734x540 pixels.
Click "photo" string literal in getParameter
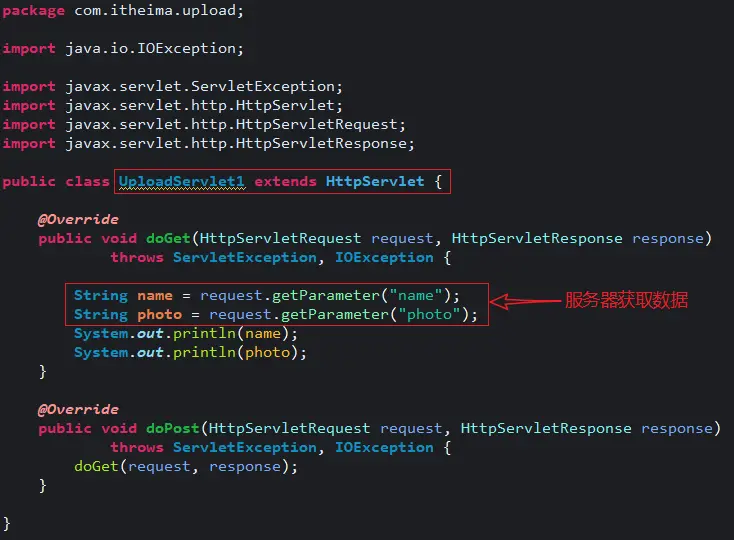click(429, 314)
